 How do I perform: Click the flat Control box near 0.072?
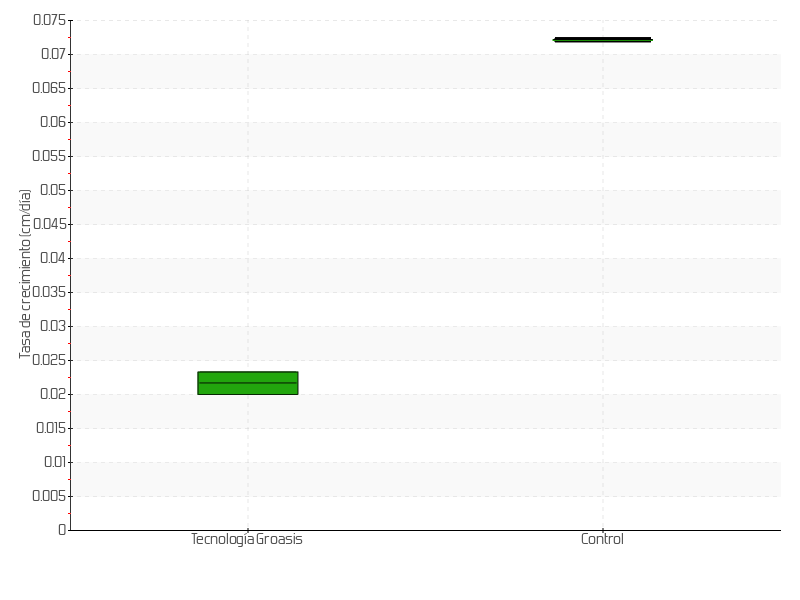(x=602, y=40)
